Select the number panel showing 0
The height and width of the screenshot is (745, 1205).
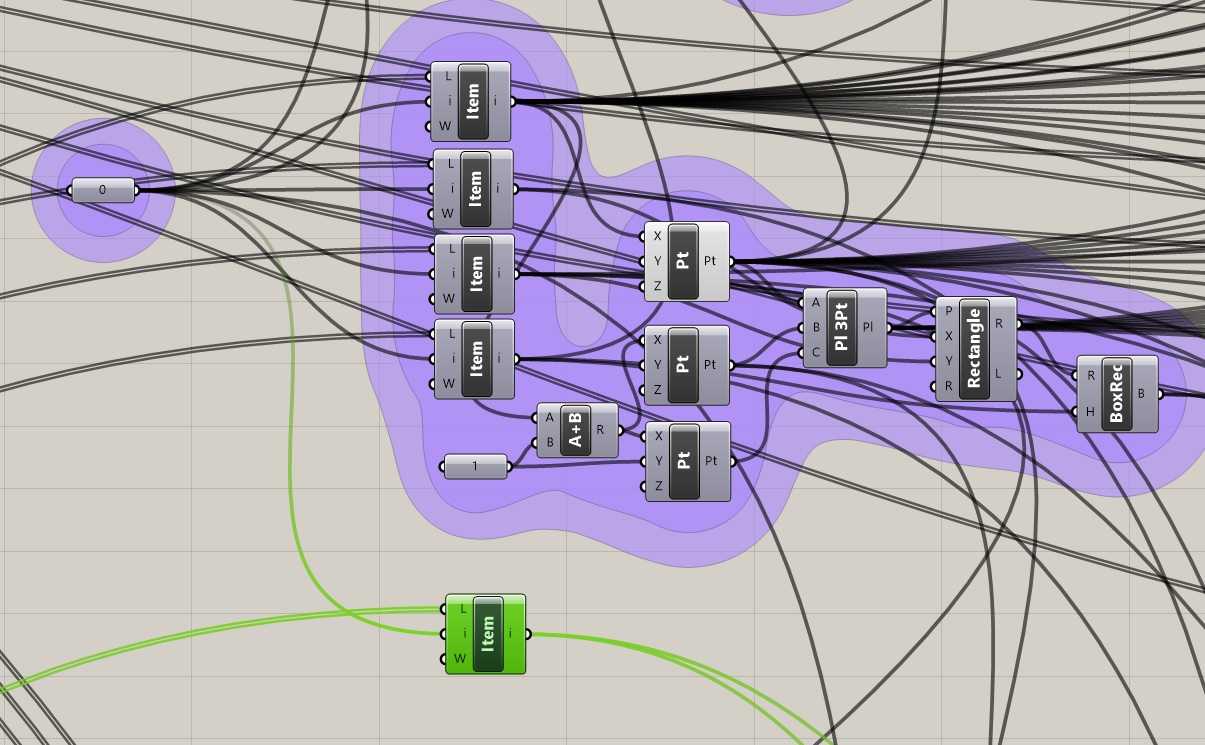tap(103, 190)
